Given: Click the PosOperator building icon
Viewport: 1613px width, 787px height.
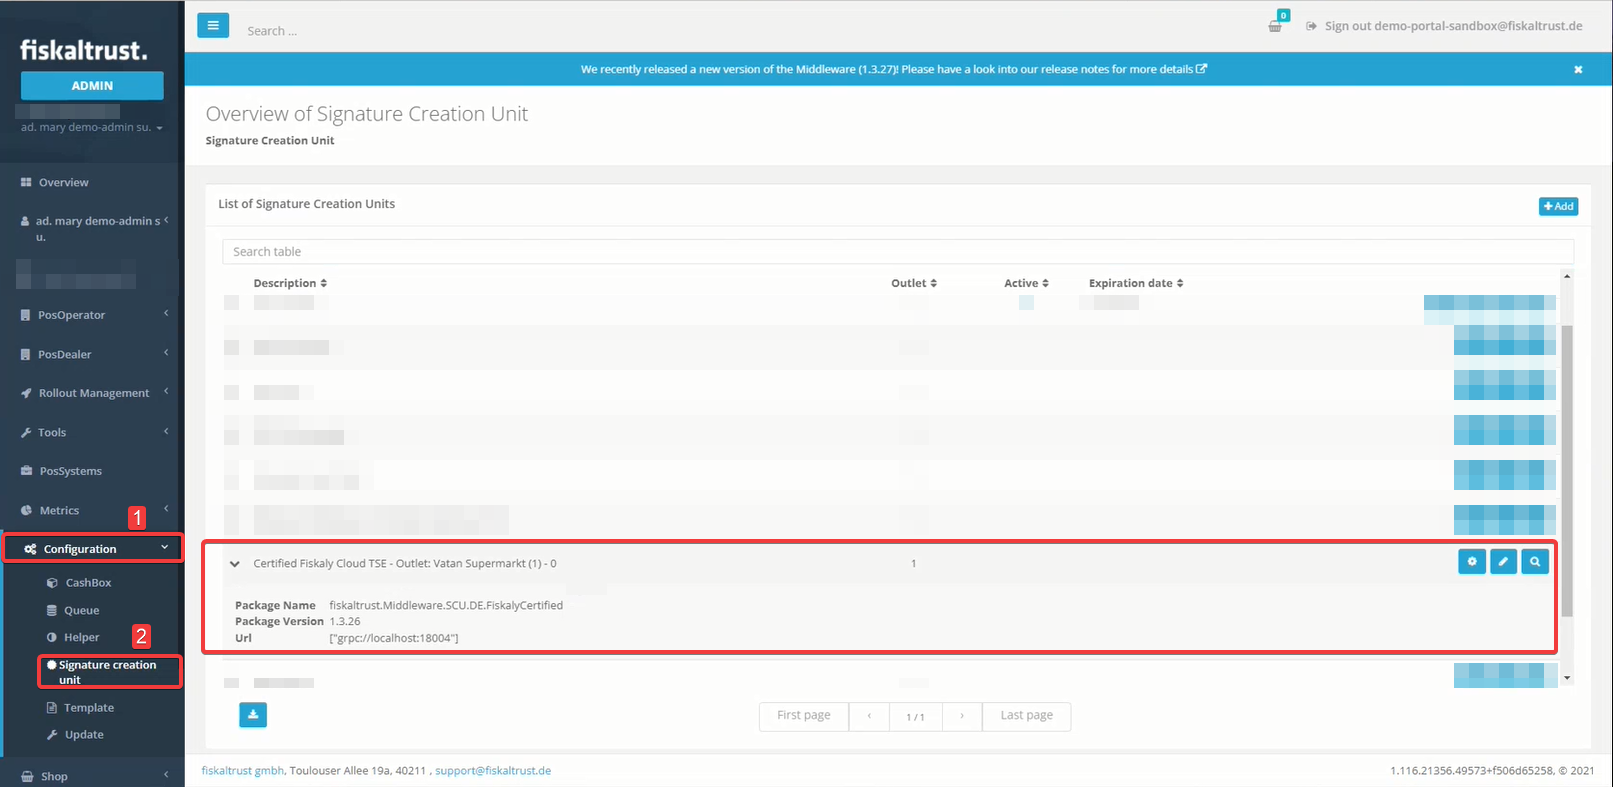Looking at the screenshot, I should click(26, 315).
